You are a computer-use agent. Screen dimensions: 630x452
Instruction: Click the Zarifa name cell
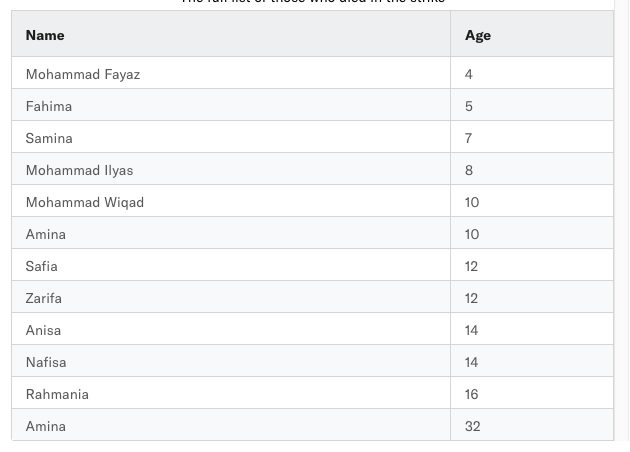tap(231, 297)
